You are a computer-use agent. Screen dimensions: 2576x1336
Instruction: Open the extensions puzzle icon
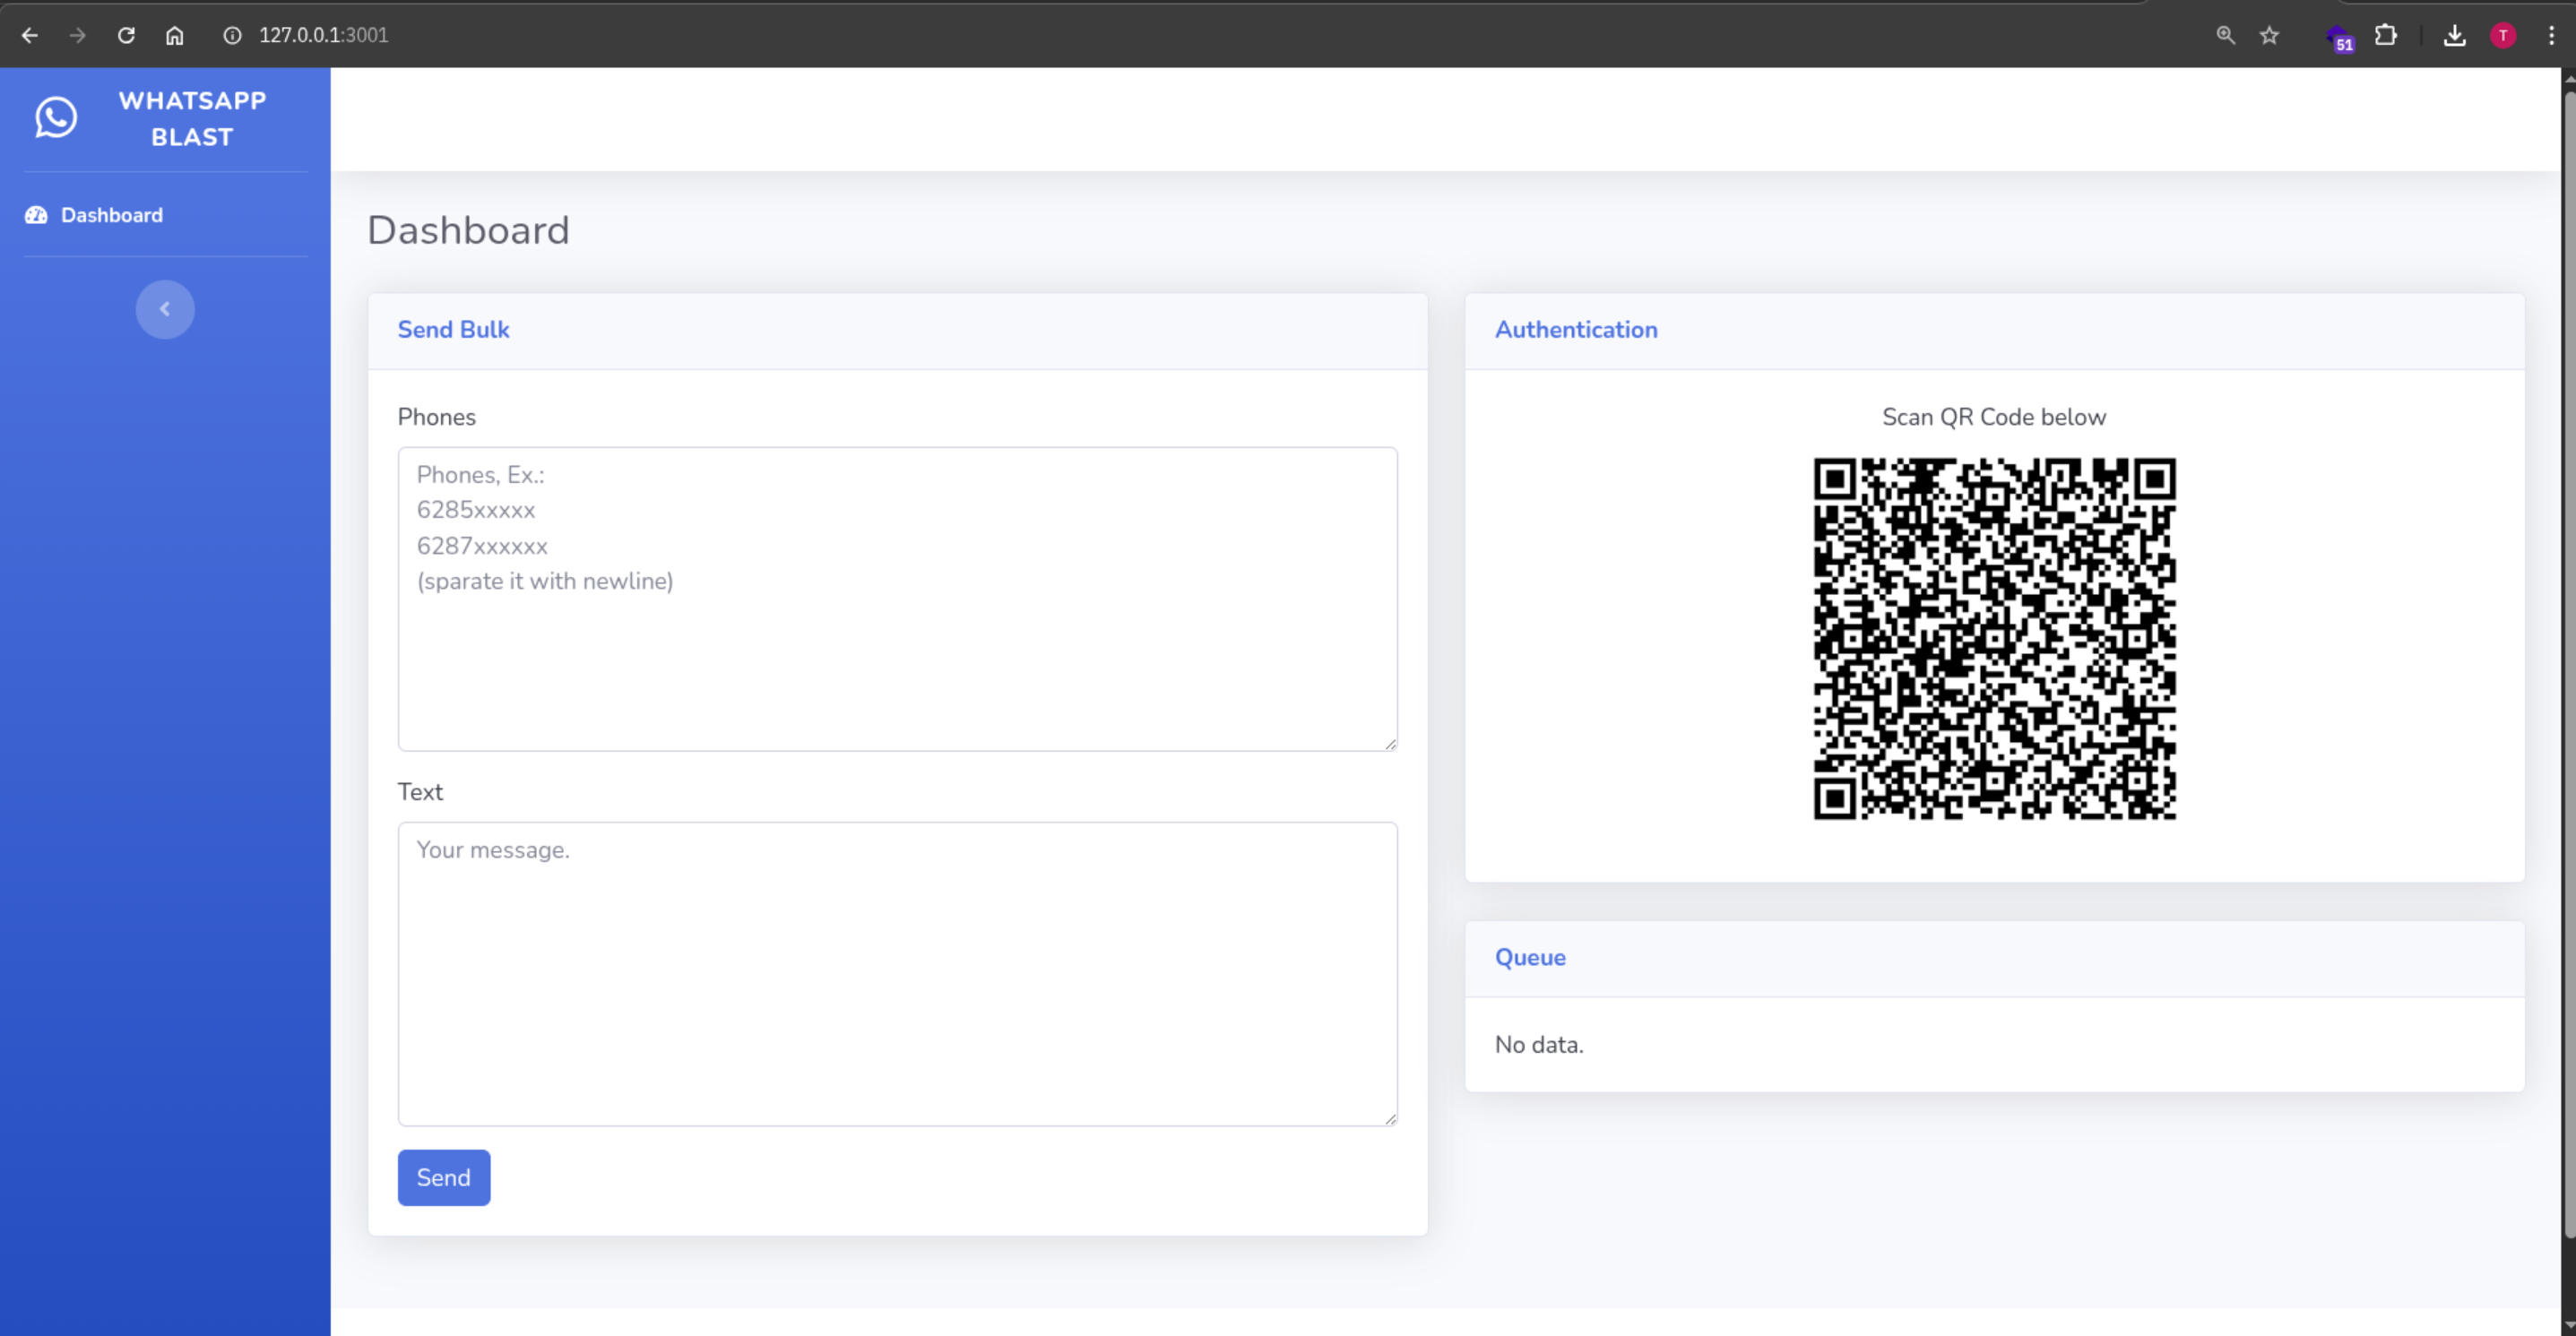(2386, 35)
